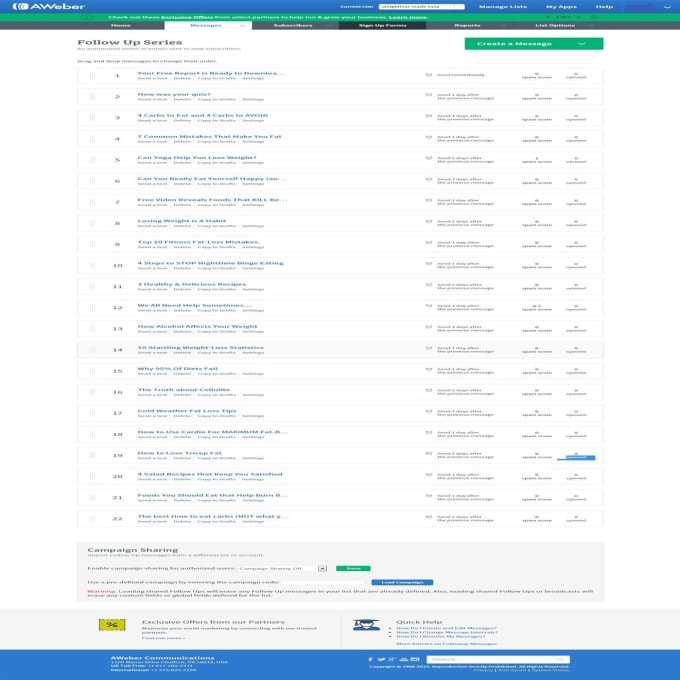This screenshot has width=680, height=680.
Task: Open the Campaign Sharing Off dropdown
Action: pos(282,568)
